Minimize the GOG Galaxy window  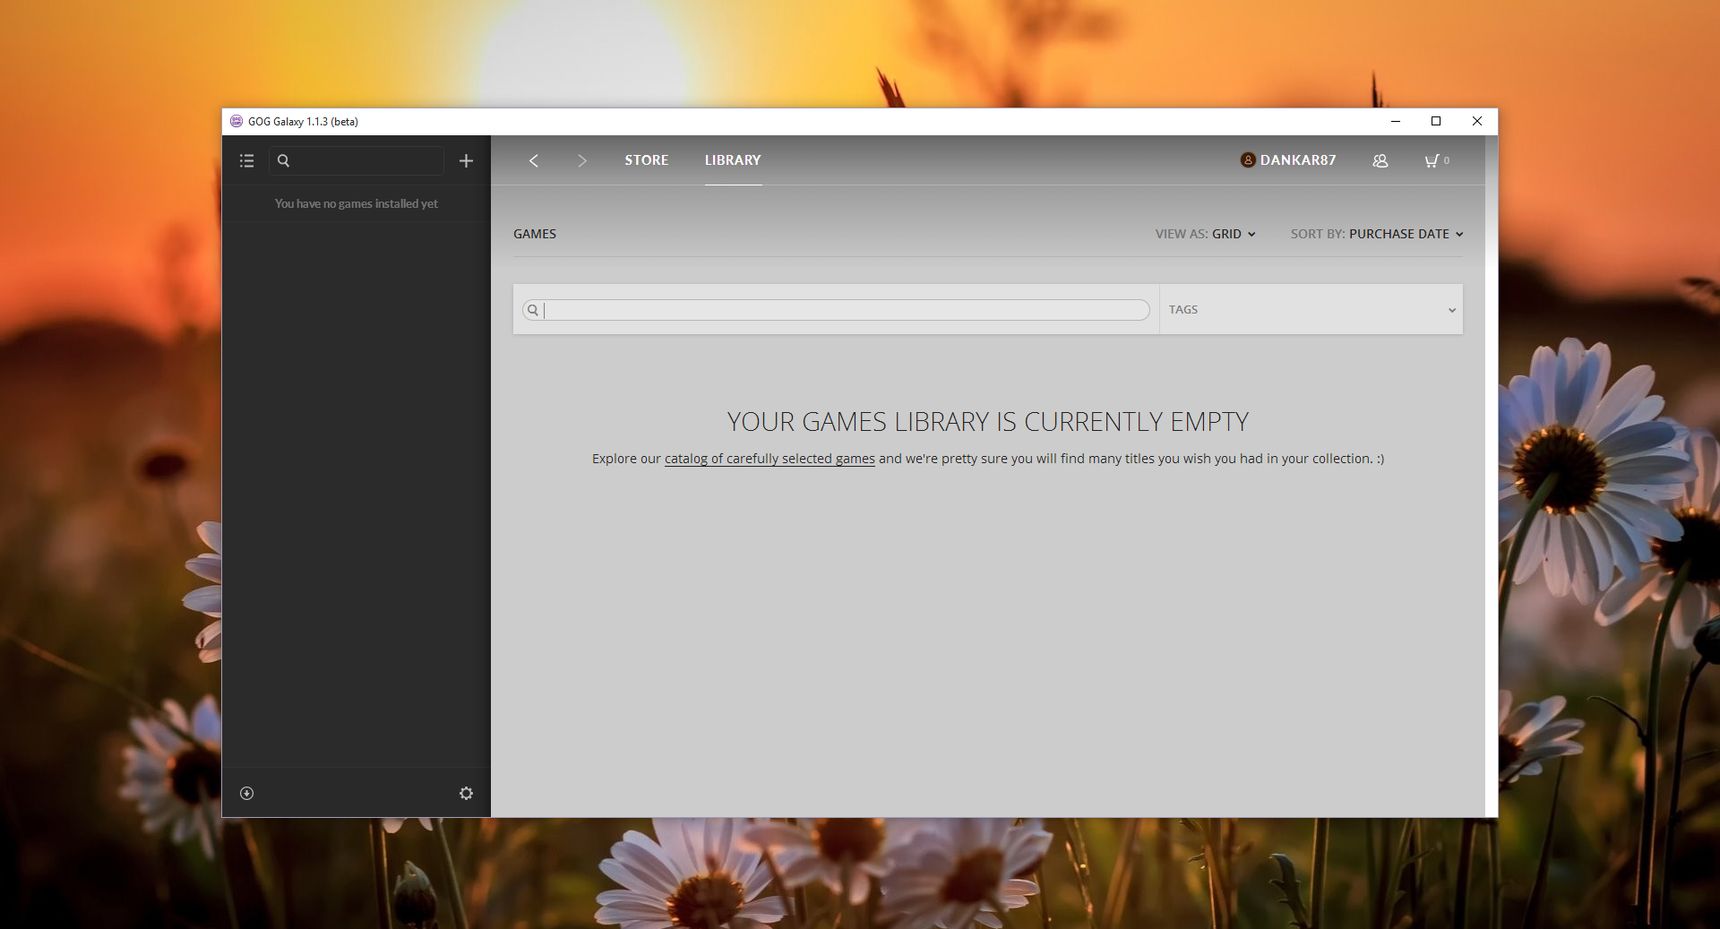pyautogui.click(x=1395, y=121)
